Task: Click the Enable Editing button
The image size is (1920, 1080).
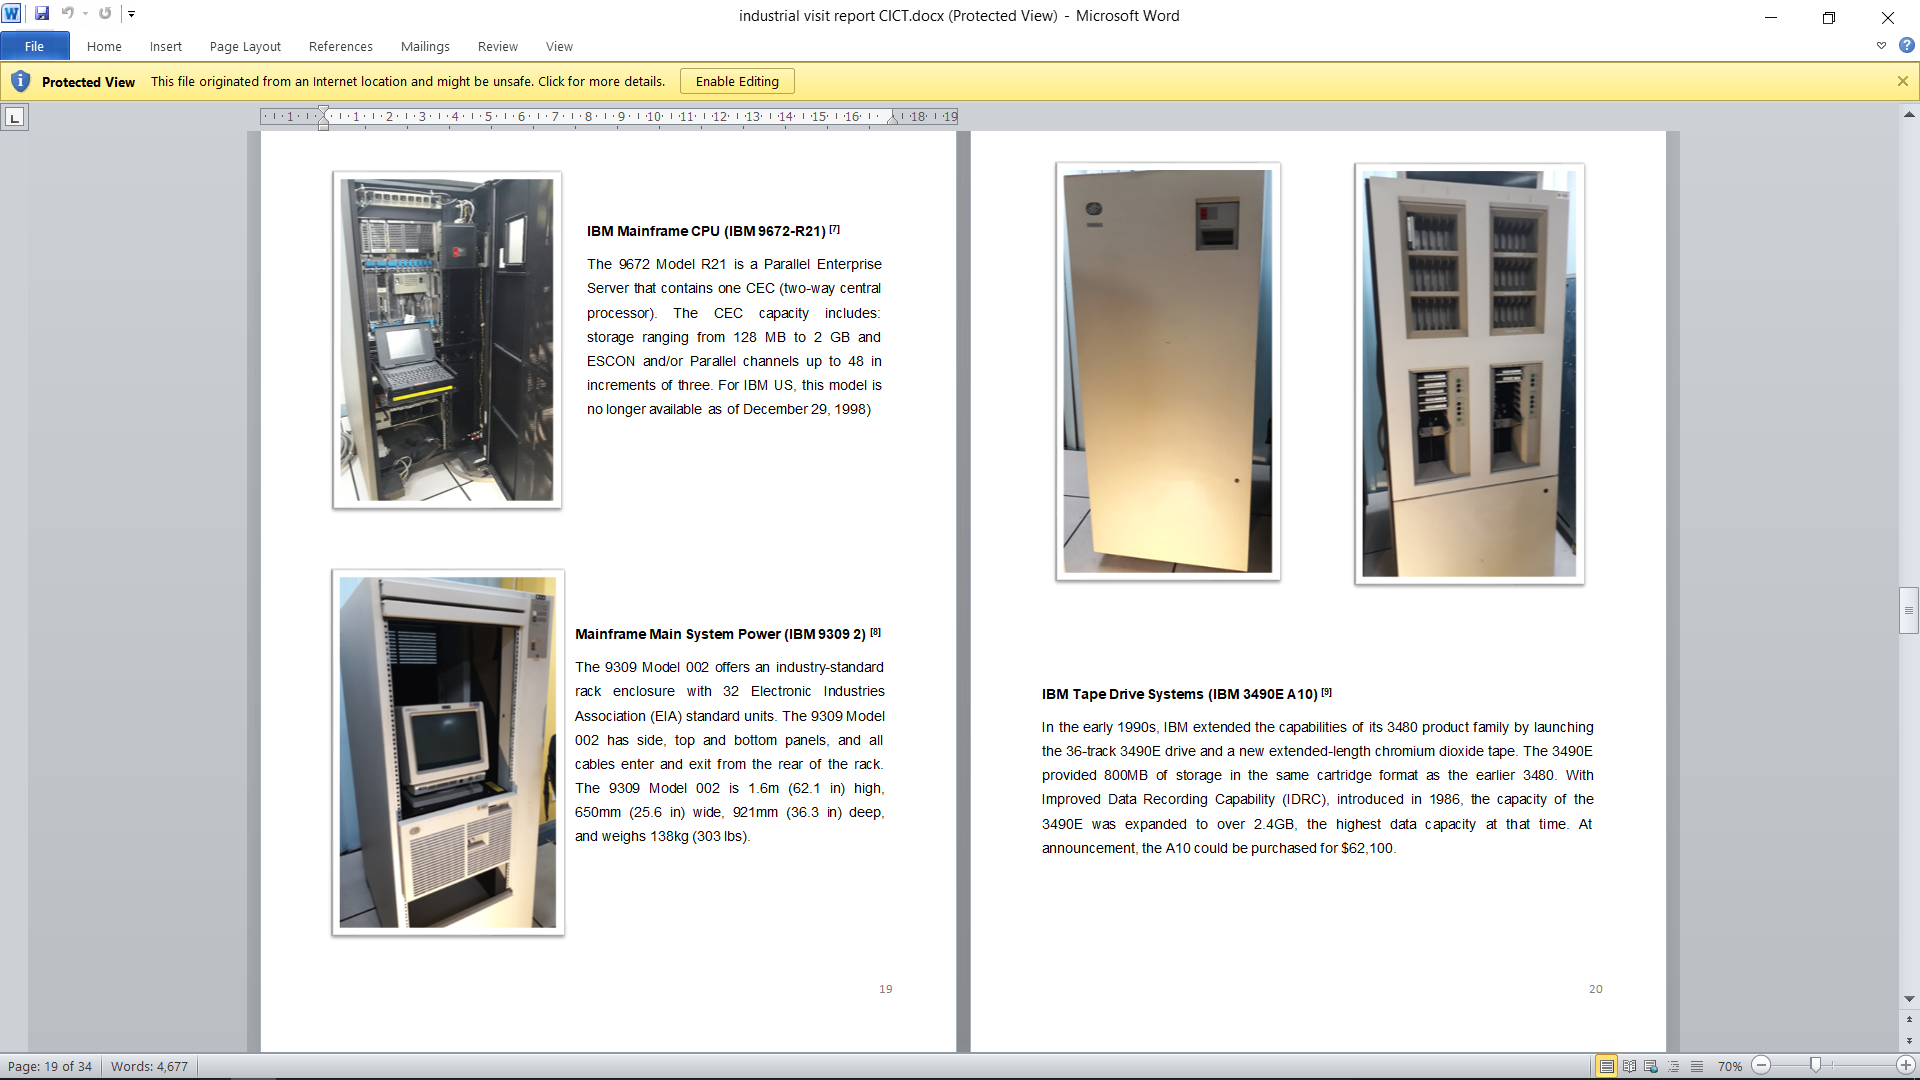Action: pos(737,81)
